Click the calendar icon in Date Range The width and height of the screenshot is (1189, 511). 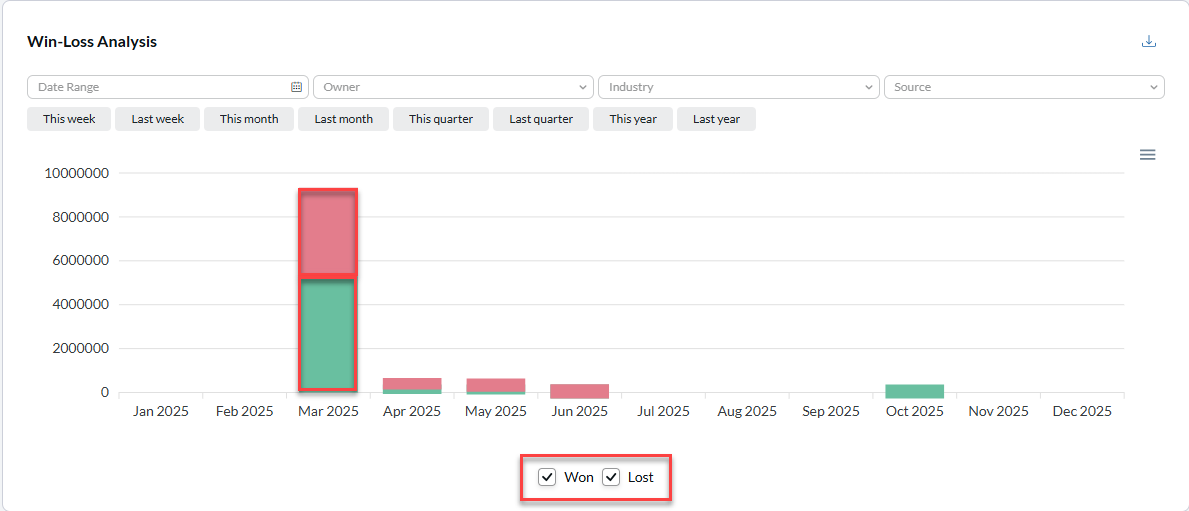[296, 87]
